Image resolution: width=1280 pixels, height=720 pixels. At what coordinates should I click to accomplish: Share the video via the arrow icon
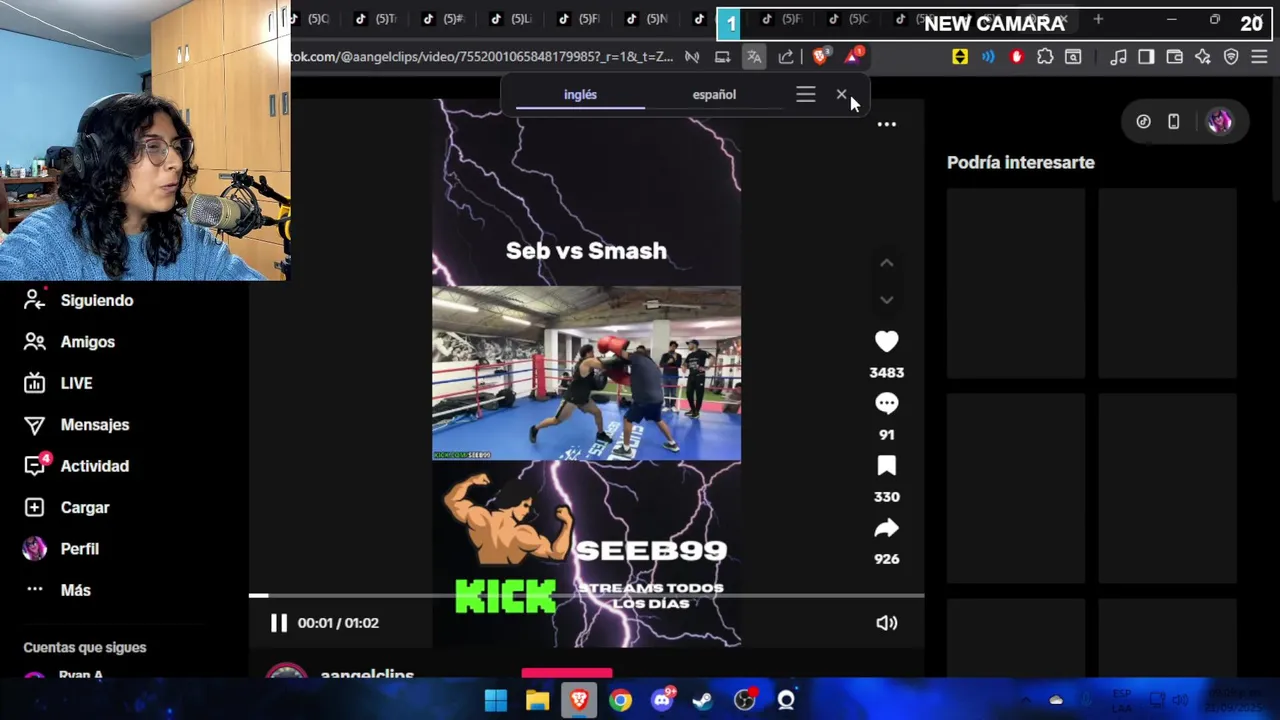886,528
